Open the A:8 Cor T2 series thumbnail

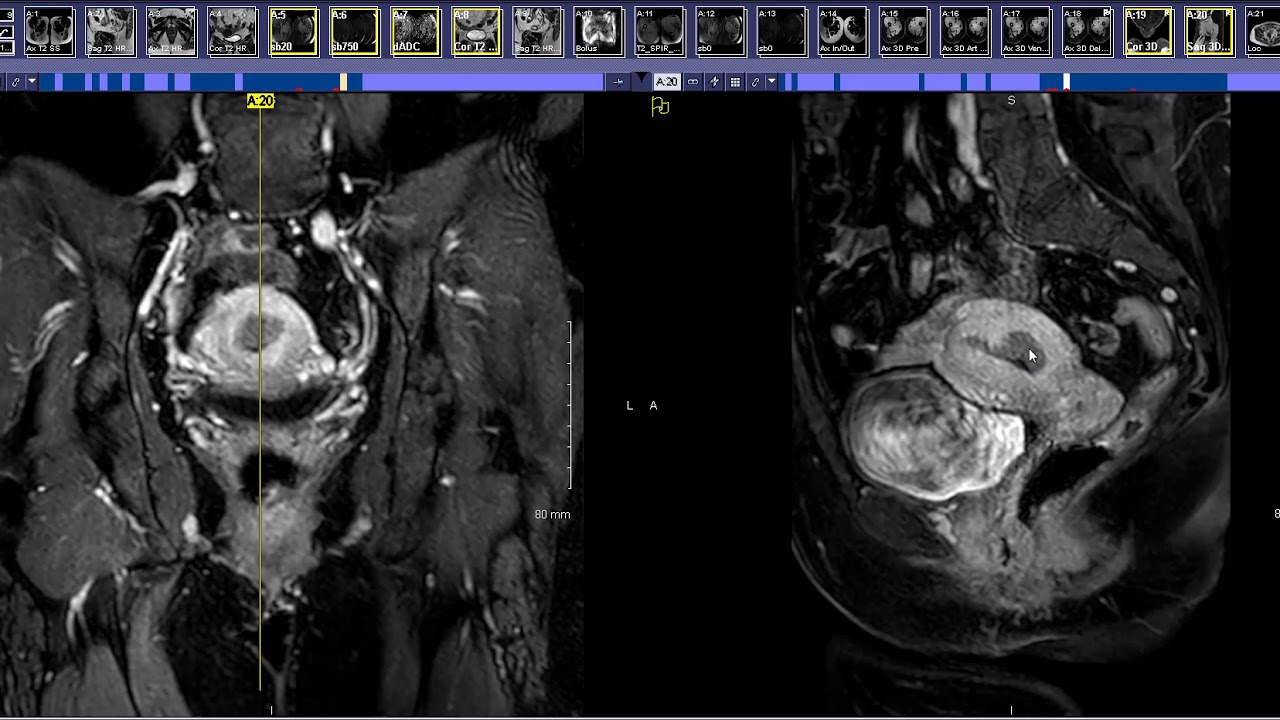tap(476, 31)
